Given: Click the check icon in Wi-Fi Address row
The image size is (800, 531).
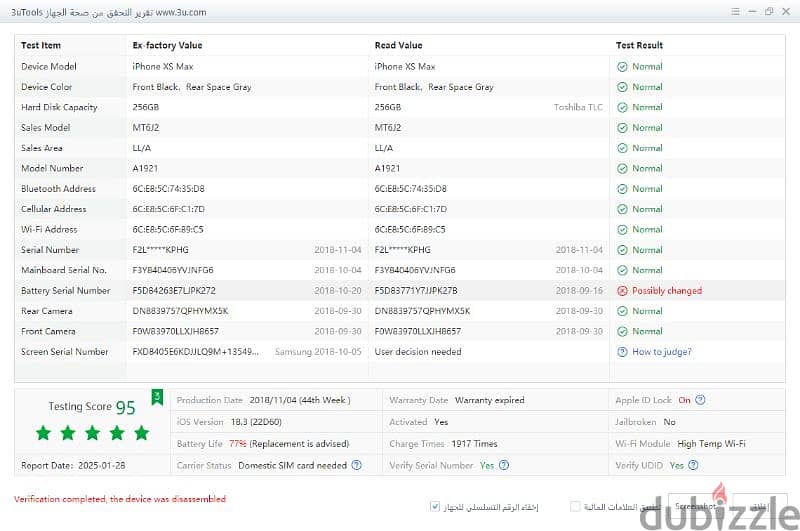Looking at the screenshot, I should pos(622,230).
